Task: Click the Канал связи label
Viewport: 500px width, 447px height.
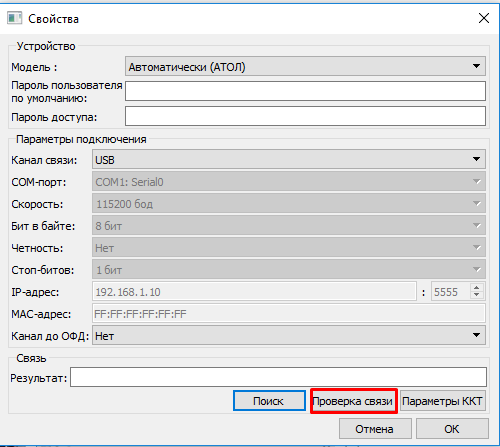Action: [44, 160]
